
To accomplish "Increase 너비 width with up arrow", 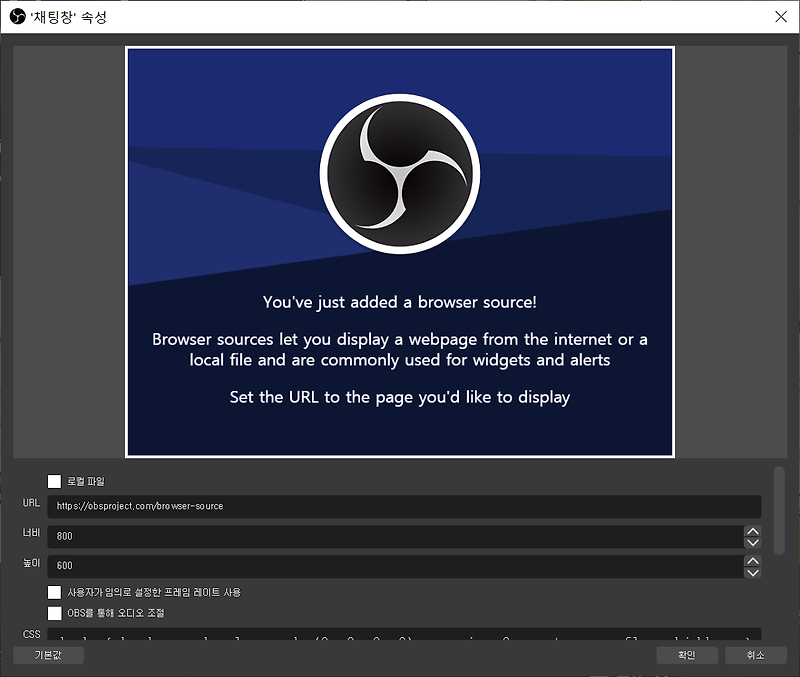I will click(x=753, y=531).
